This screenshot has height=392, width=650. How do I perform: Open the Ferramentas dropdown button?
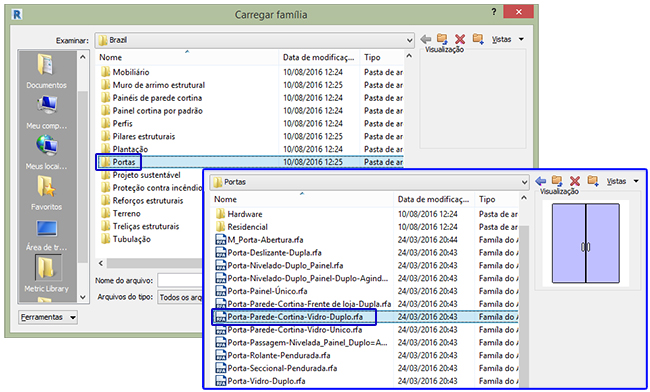click(48, 317)
